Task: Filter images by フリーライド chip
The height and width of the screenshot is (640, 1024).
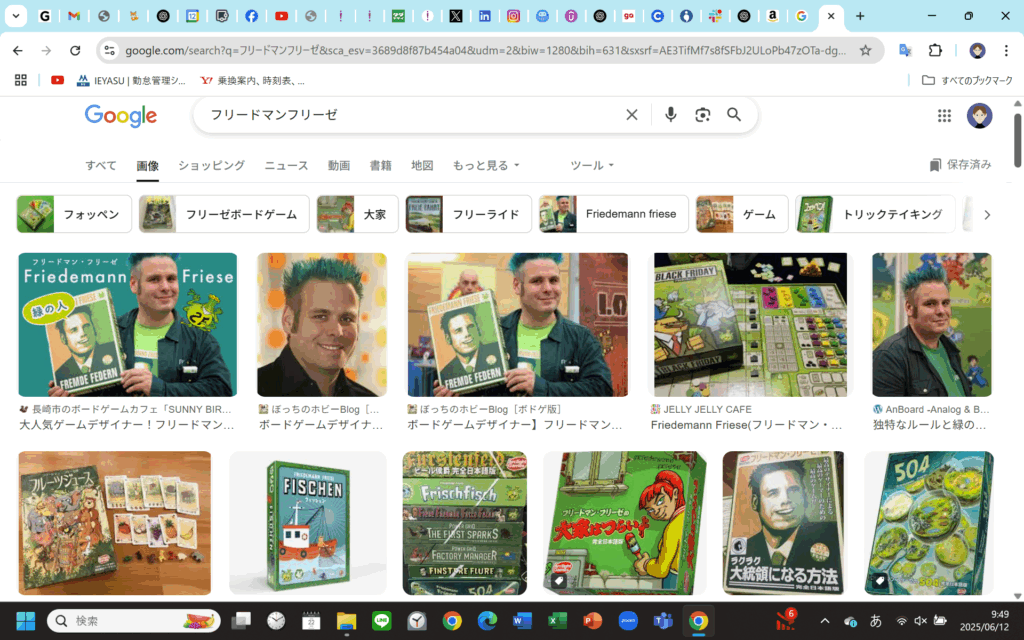Action: click(x=468, y=214)
